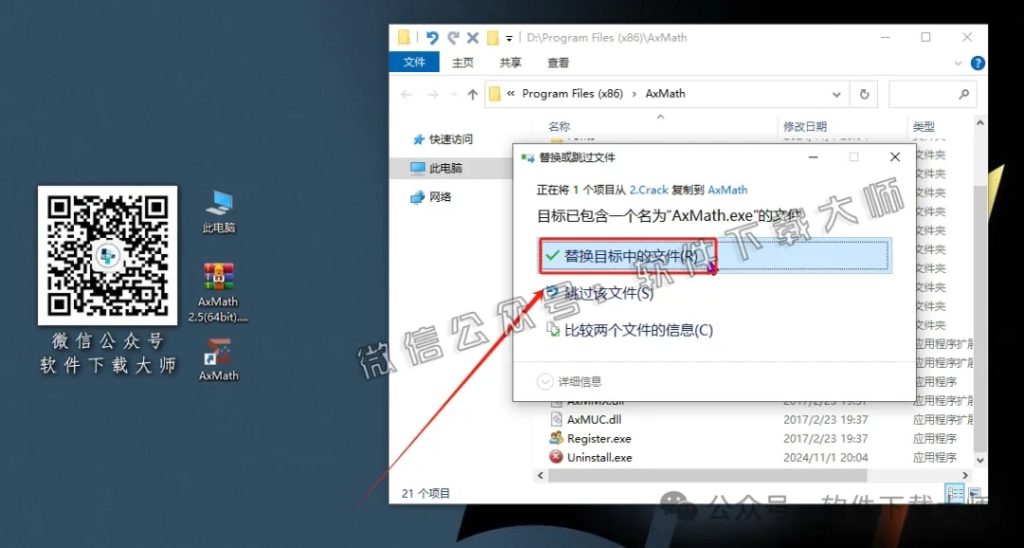Go back with the left arrow
Screen dimensions: 1024x548
coord(406,95)
